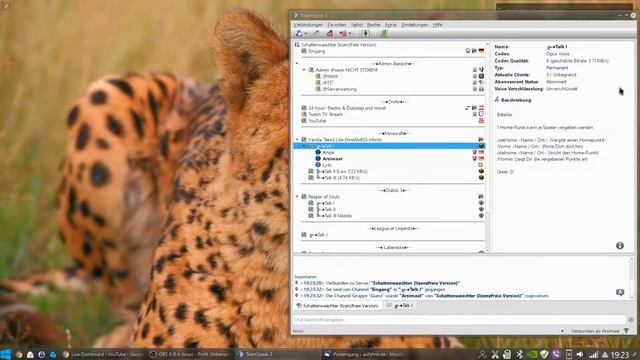Select the 24 hours Electro & Dubstep channel
The width and height of the screenshot is (640, 360).
coord(347,108)
